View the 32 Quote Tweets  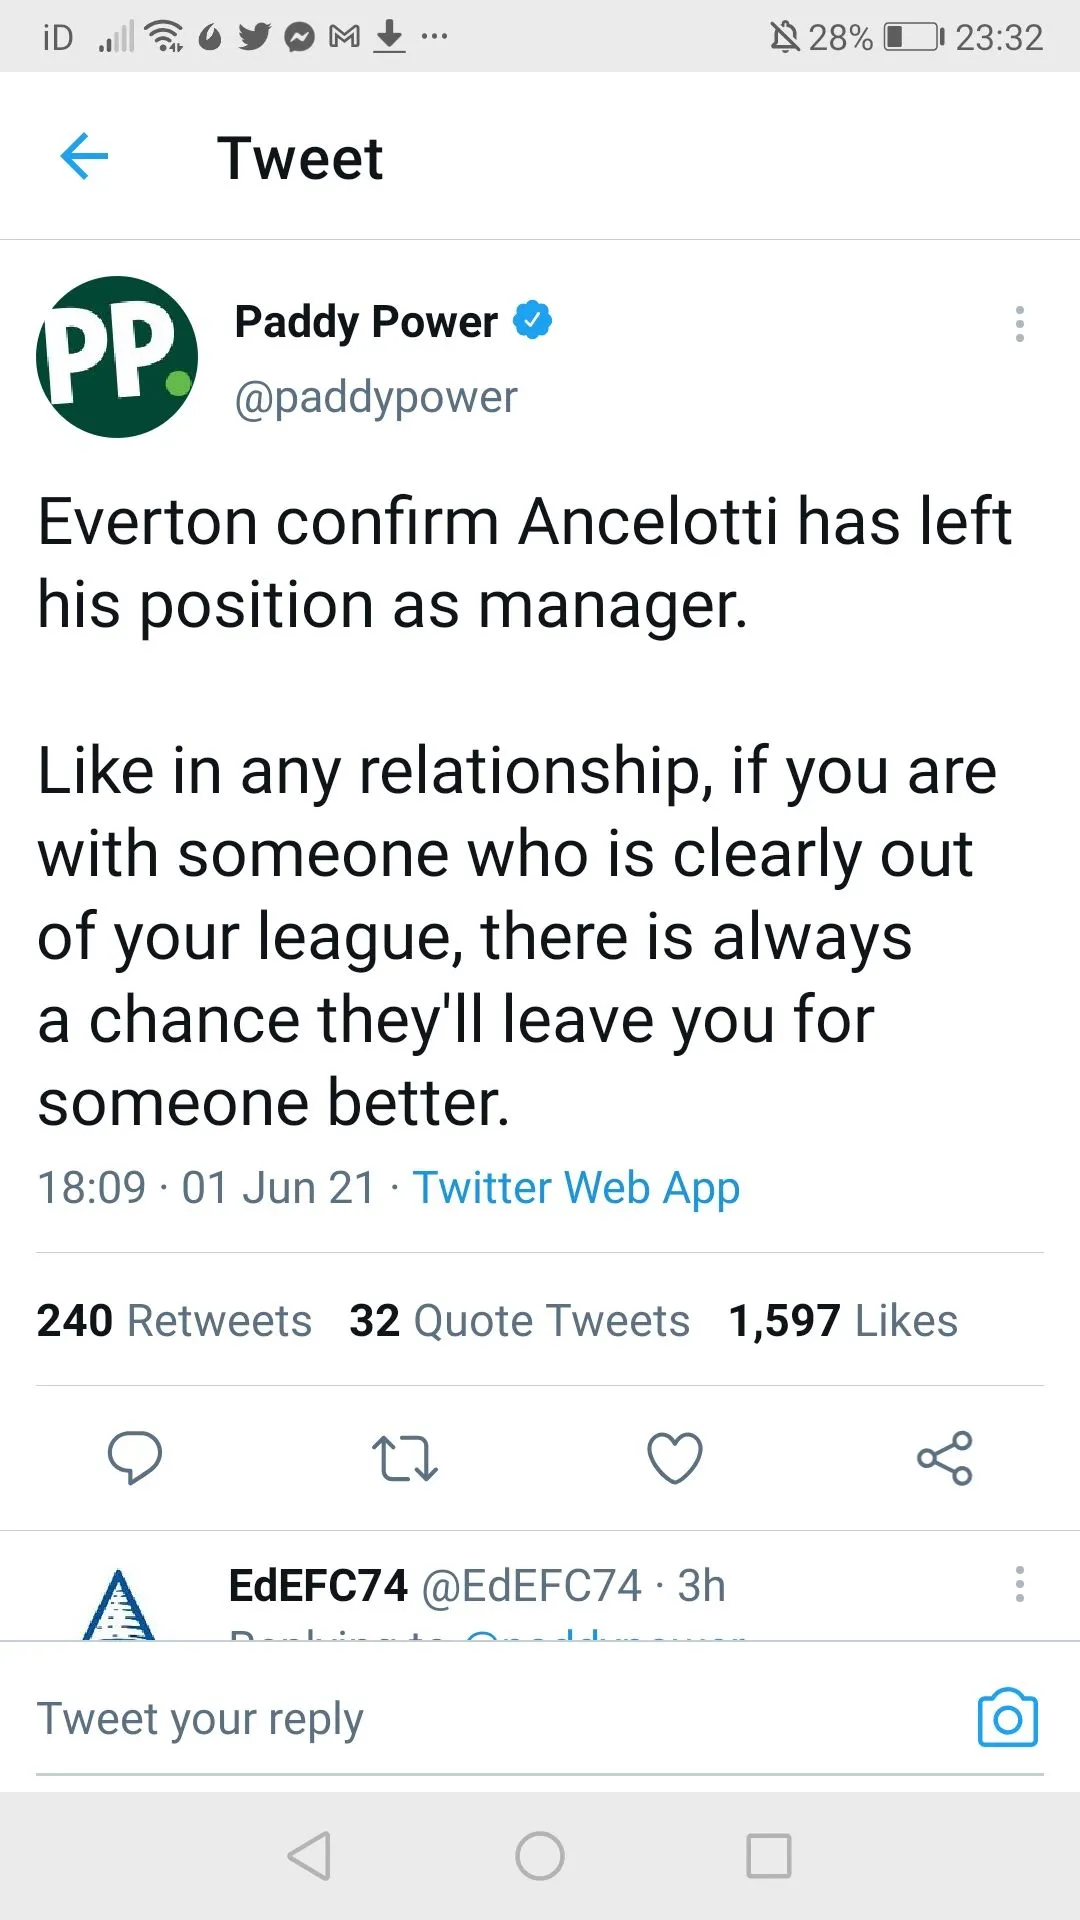tap(519, 1320)
